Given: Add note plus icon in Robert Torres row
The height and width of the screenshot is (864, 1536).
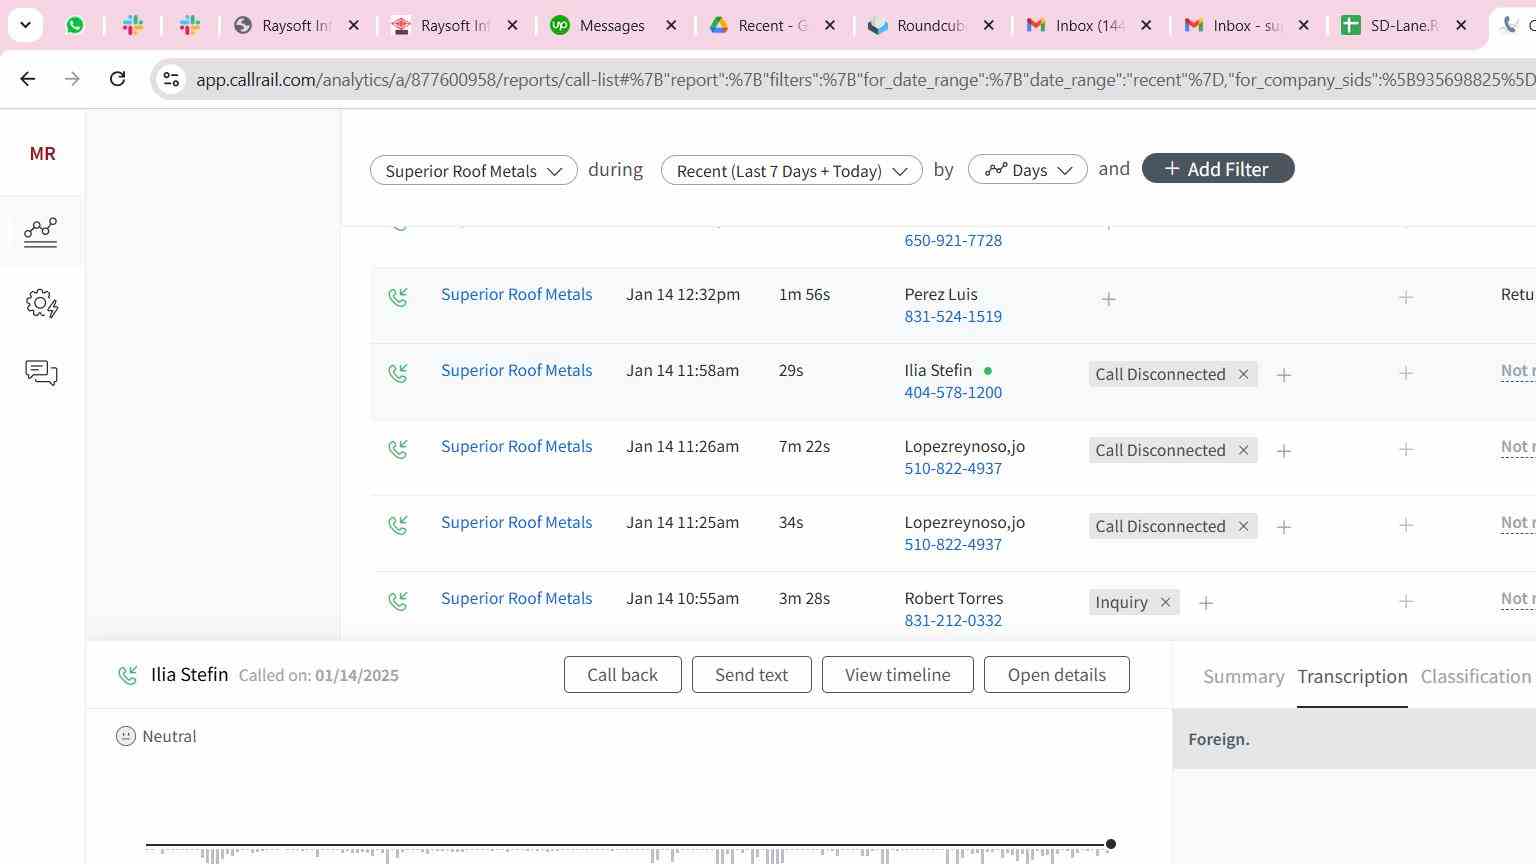Looking at the screenshot, I should pos(1406,601).
